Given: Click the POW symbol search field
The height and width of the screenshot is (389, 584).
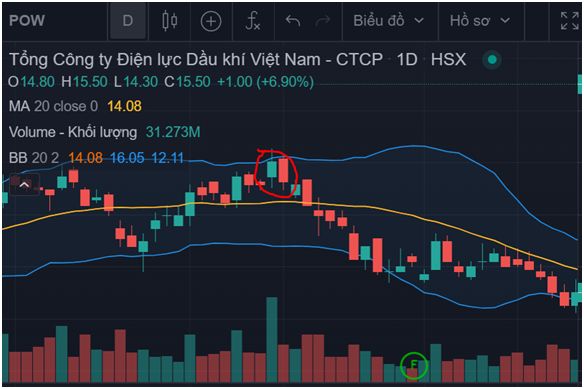Looking at the screenshot, I should (27, 20).
